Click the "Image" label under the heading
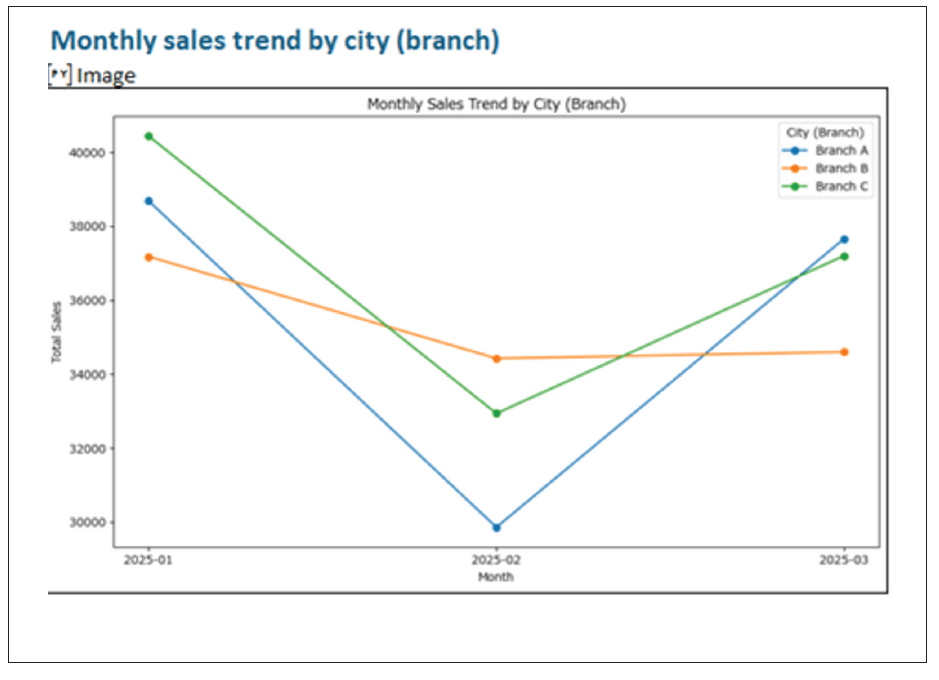The width and height of the screenshot is (939, 680). (106, 75)
